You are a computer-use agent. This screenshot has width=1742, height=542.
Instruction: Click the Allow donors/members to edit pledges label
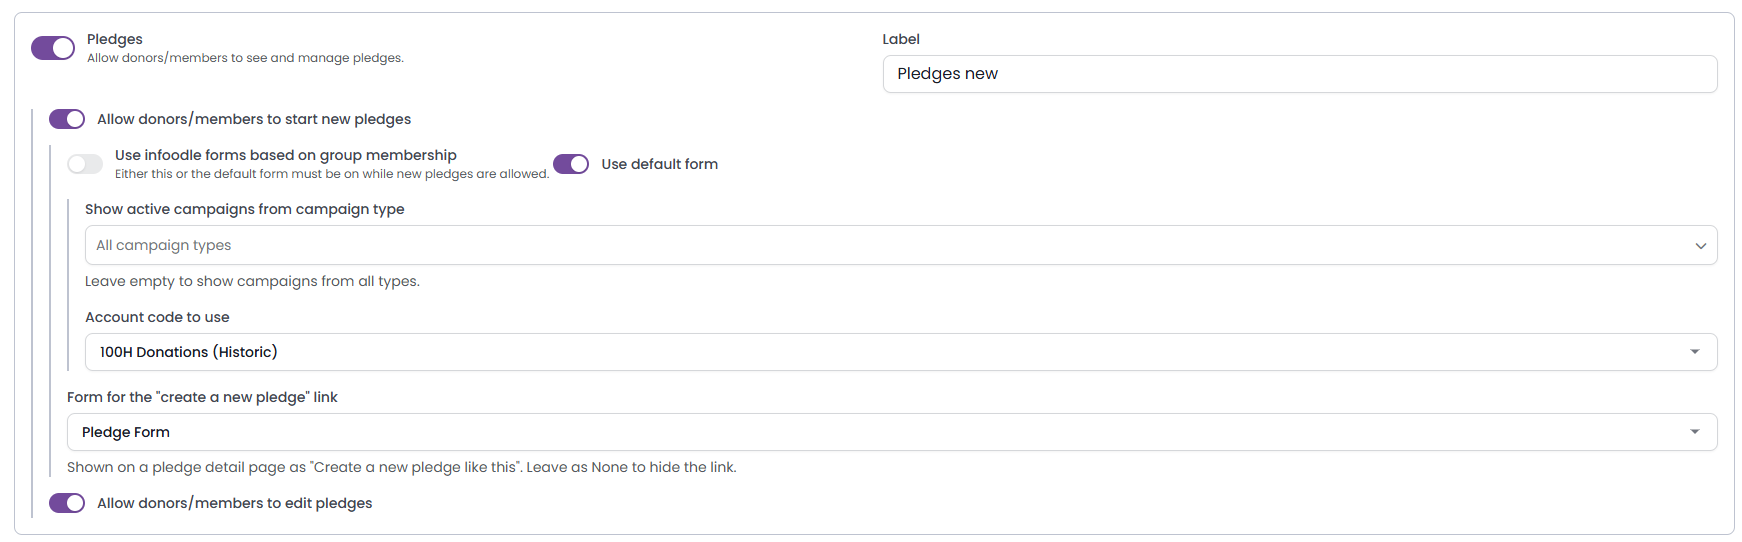[235, 503]
